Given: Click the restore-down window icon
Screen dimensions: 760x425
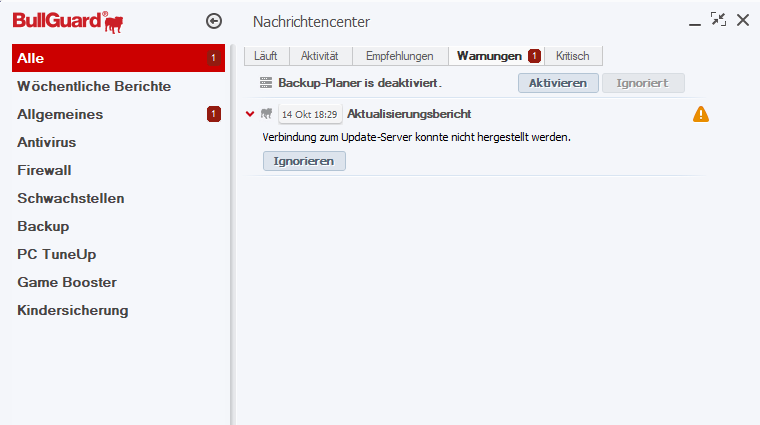Looking at the screenshot, I should pyautogui.click(x=718, y=20).
